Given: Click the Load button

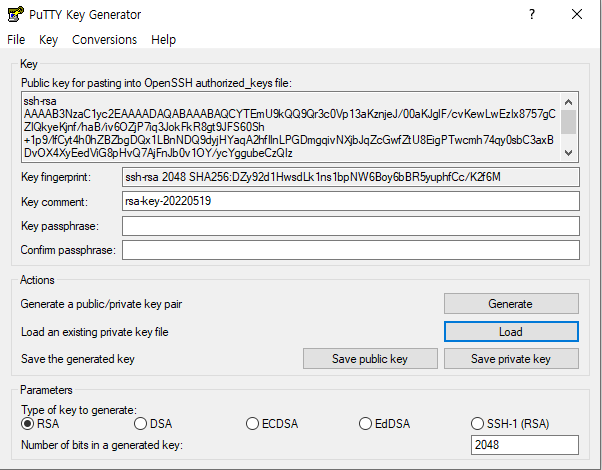Looking at the screenshot, I should pyautogui.click(x=511, y=331).
